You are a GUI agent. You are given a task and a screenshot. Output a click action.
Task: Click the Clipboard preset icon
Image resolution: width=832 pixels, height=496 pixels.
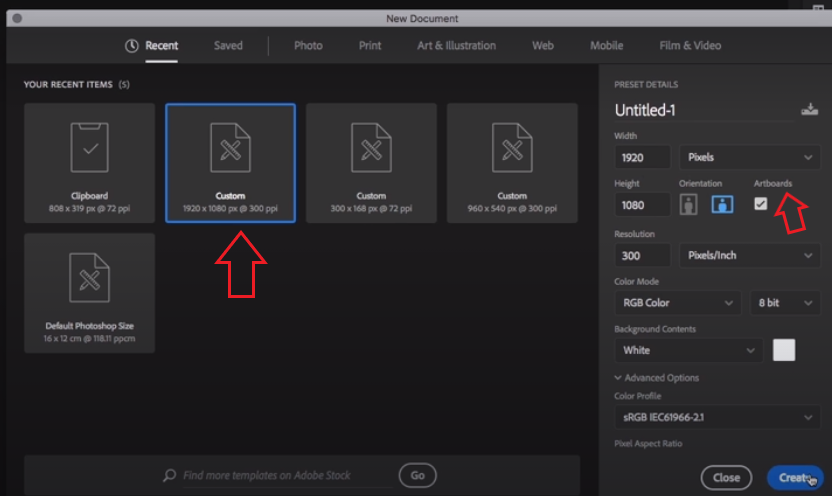90,146
